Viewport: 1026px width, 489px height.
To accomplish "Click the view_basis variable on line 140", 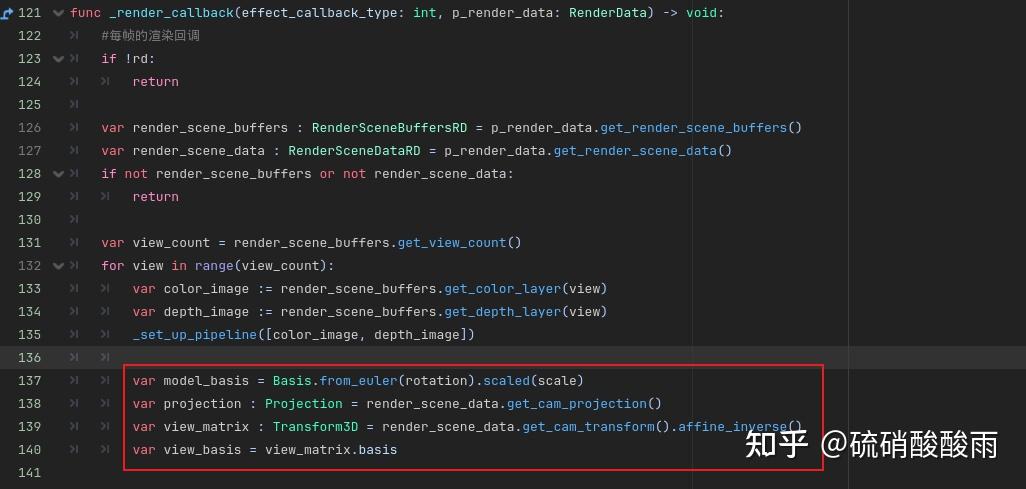I will click(202, 450).
